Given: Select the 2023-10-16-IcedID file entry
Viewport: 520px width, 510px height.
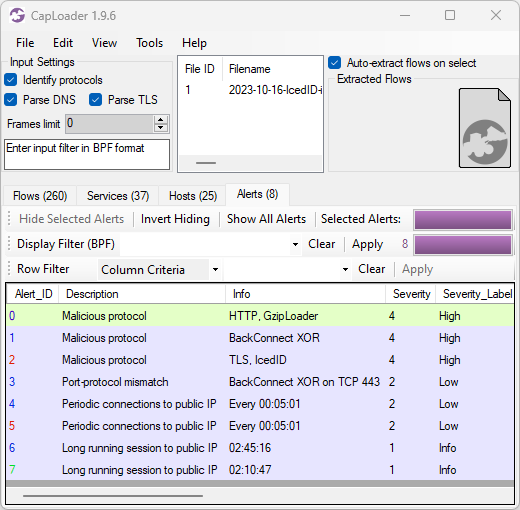Looking at the screenshot, I should (251, 90).
